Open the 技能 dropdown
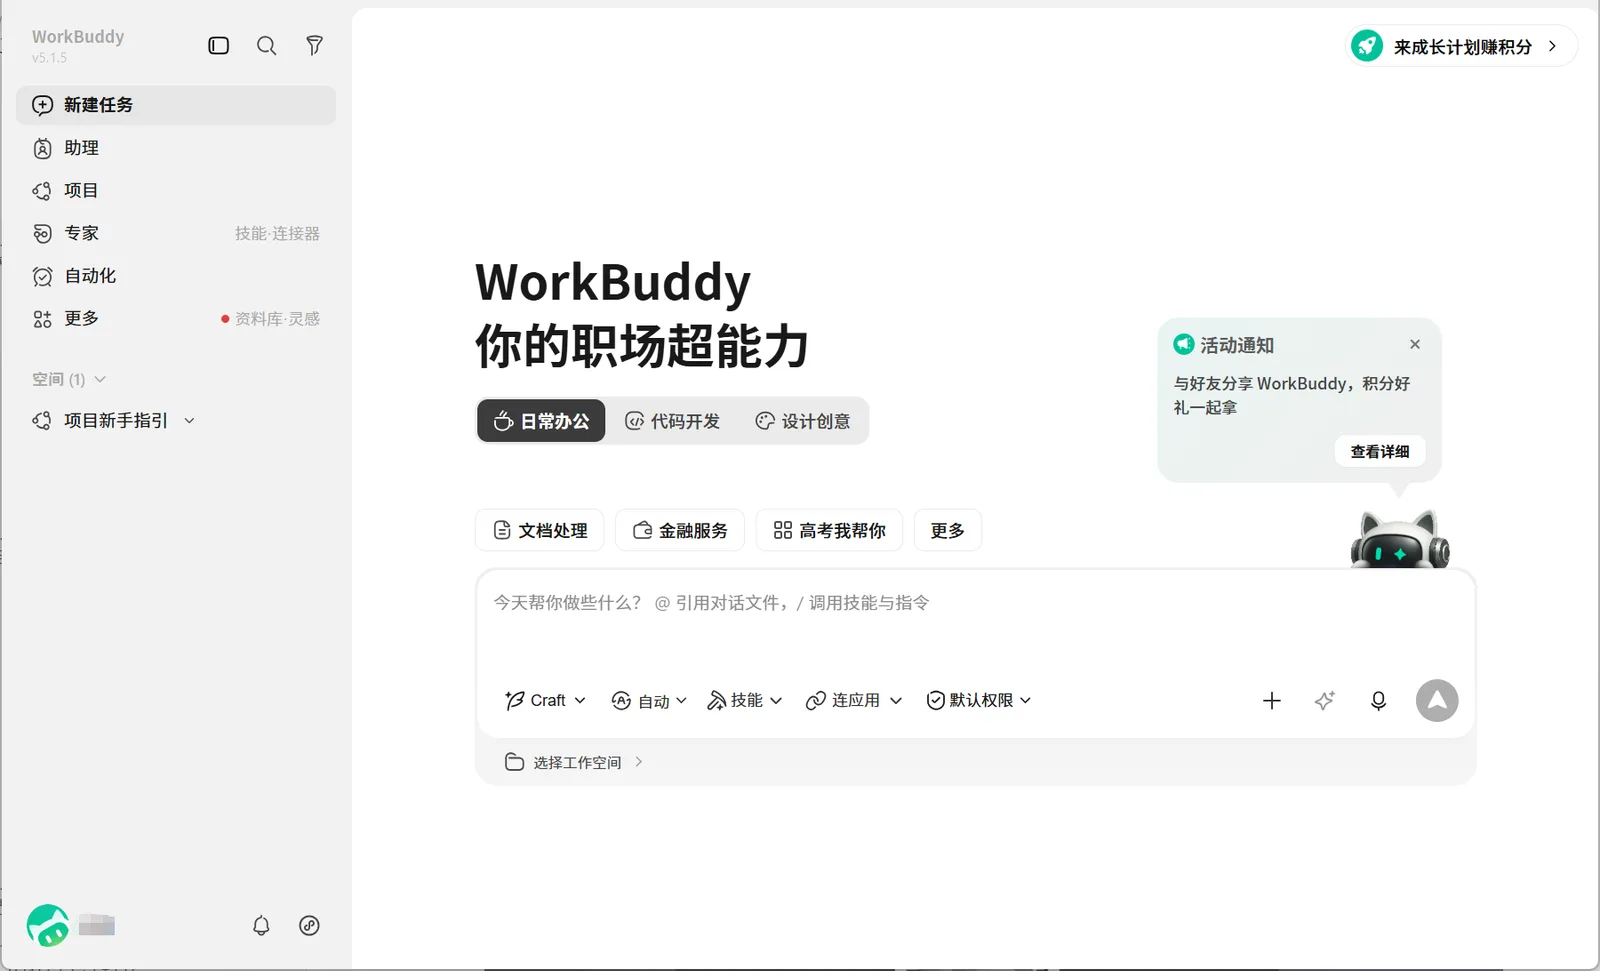This screenshot has width=1600, height=971. click(745, 700)
